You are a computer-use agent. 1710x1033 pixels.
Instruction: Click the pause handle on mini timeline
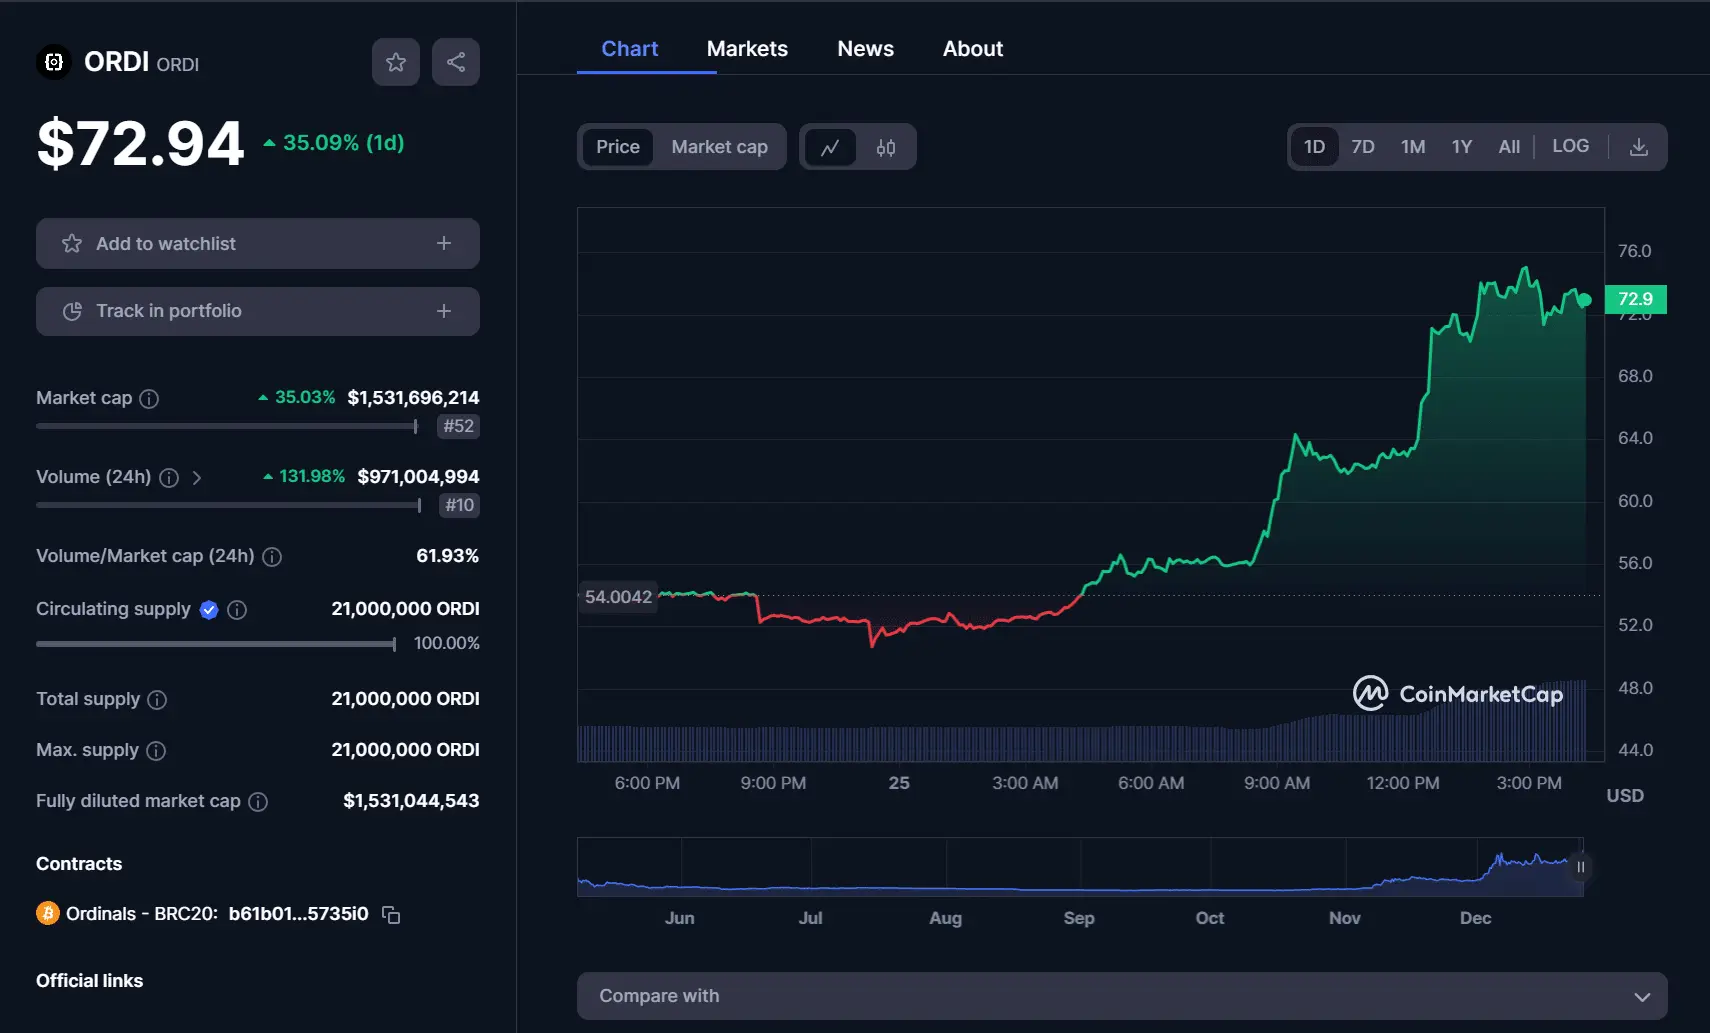click(1581, 867)
